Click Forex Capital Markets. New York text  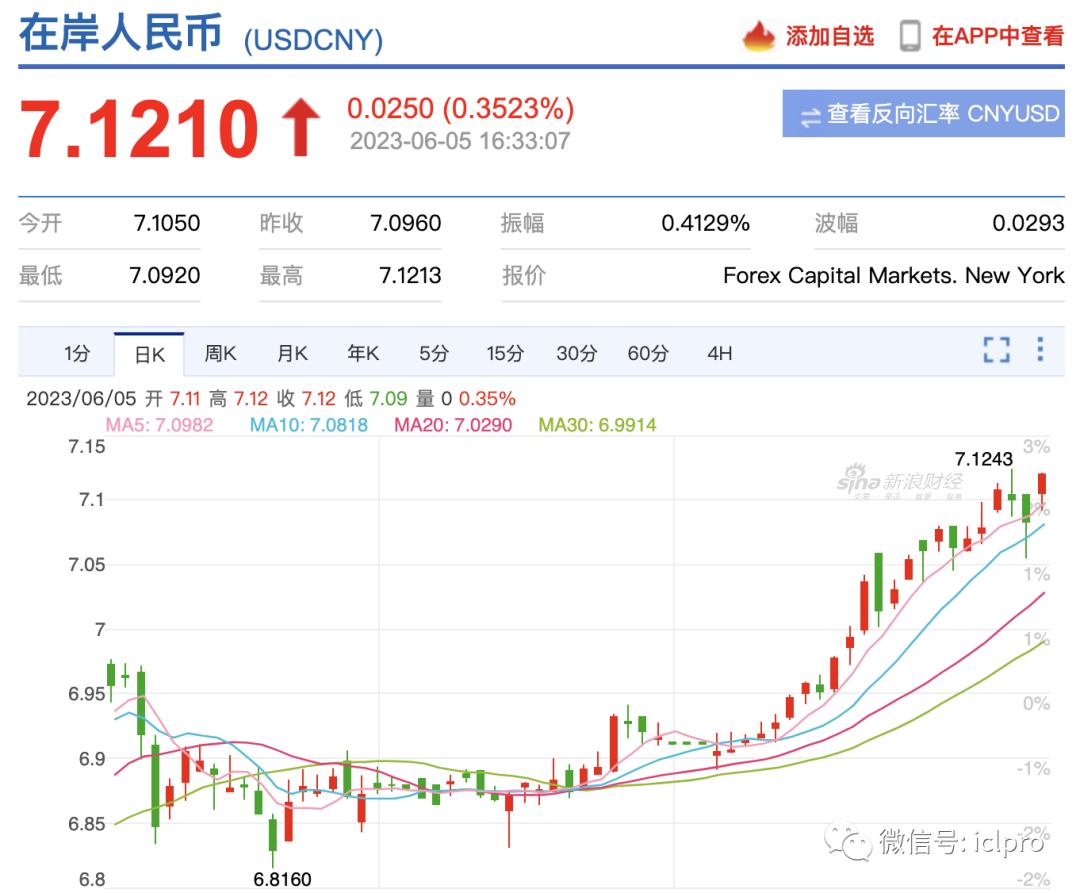pos(894,275)
